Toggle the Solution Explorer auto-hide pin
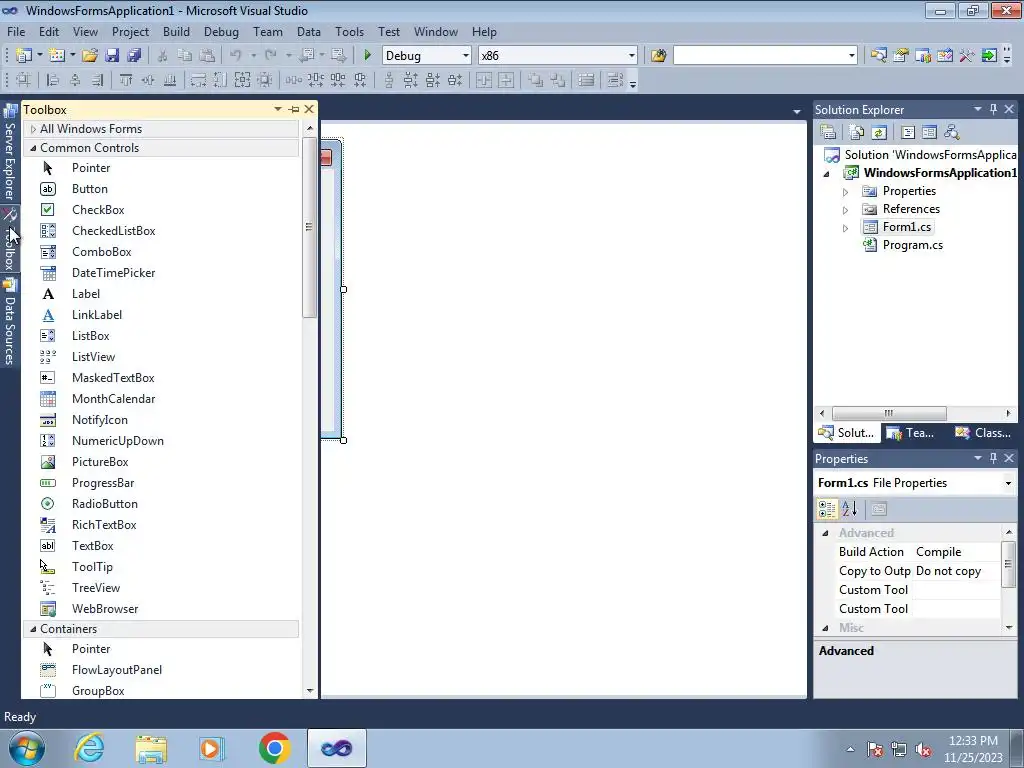This screenshot has height=768, width=1024. [x=993, y=109]
